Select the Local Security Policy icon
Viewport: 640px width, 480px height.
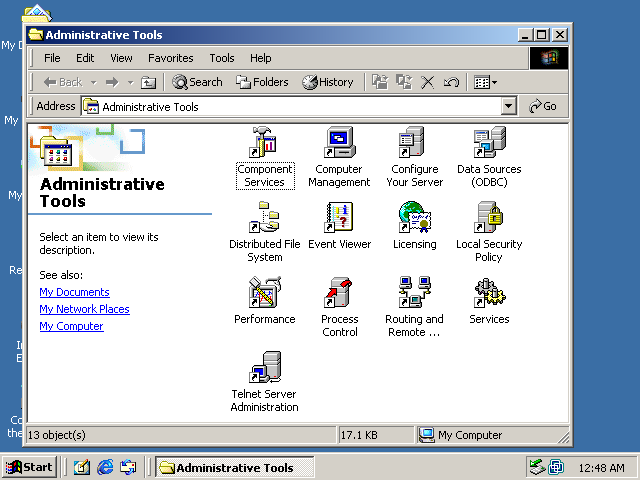click(x=488, y=218)
